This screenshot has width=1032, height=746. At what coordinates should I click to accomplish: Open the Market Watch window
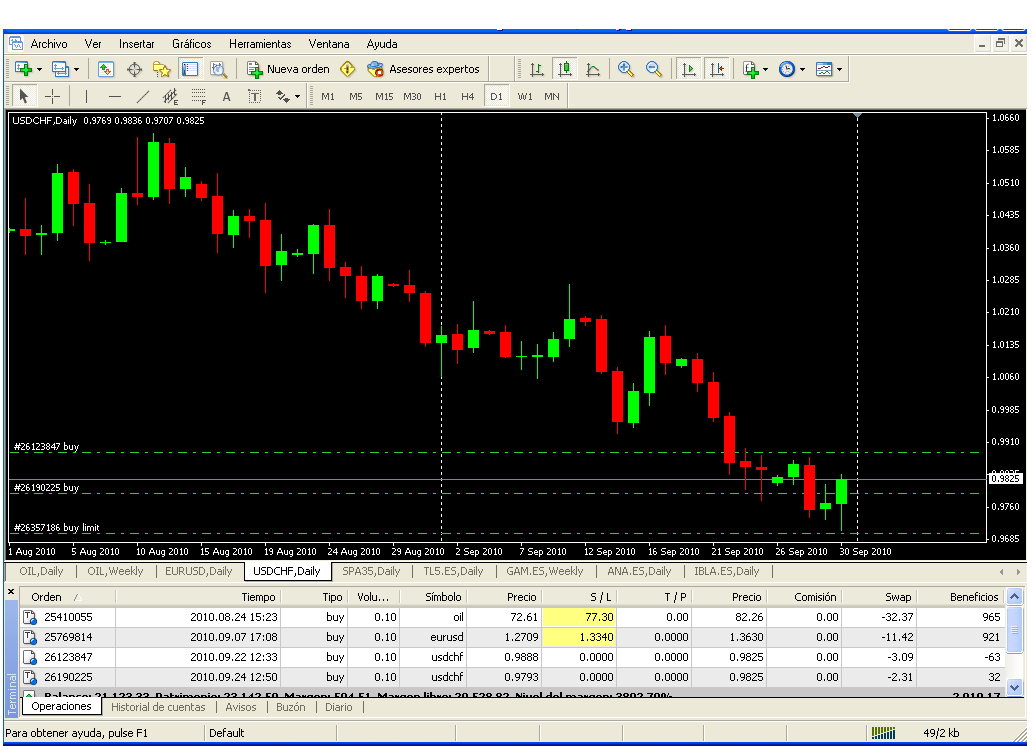[x=106, y=69]
